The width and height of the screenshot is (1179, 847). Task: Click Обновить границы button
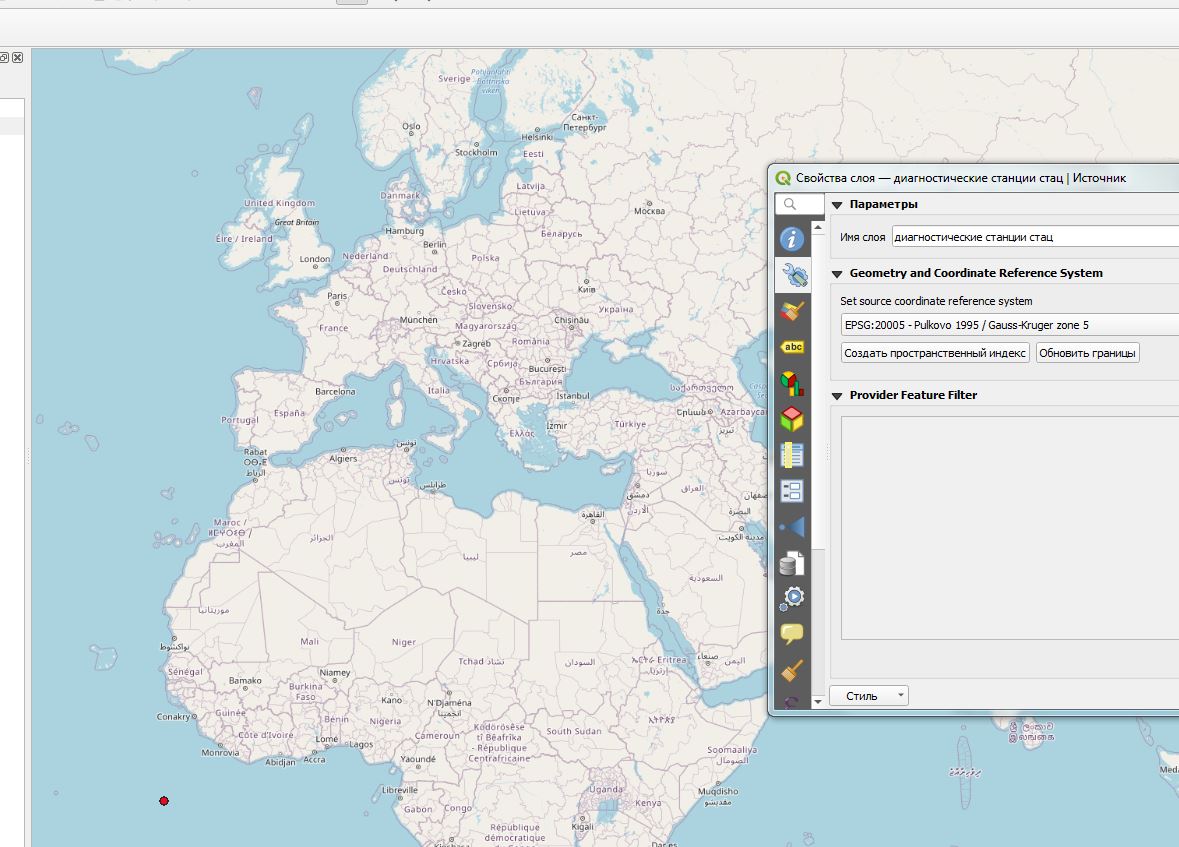point(1087,353)
